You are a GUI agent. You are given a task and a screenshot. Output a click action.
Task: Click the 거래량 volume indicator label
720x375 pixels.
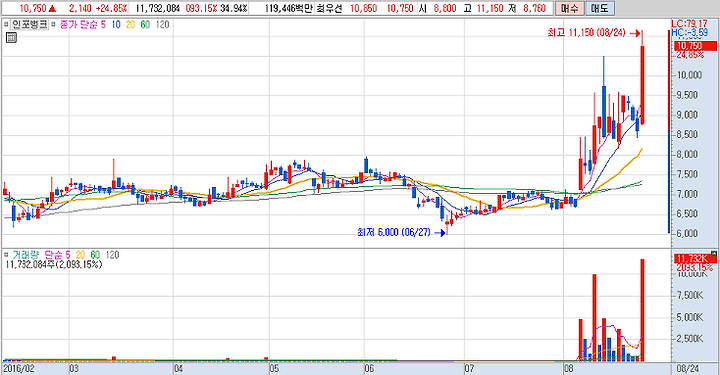click(x=26, y=255)
